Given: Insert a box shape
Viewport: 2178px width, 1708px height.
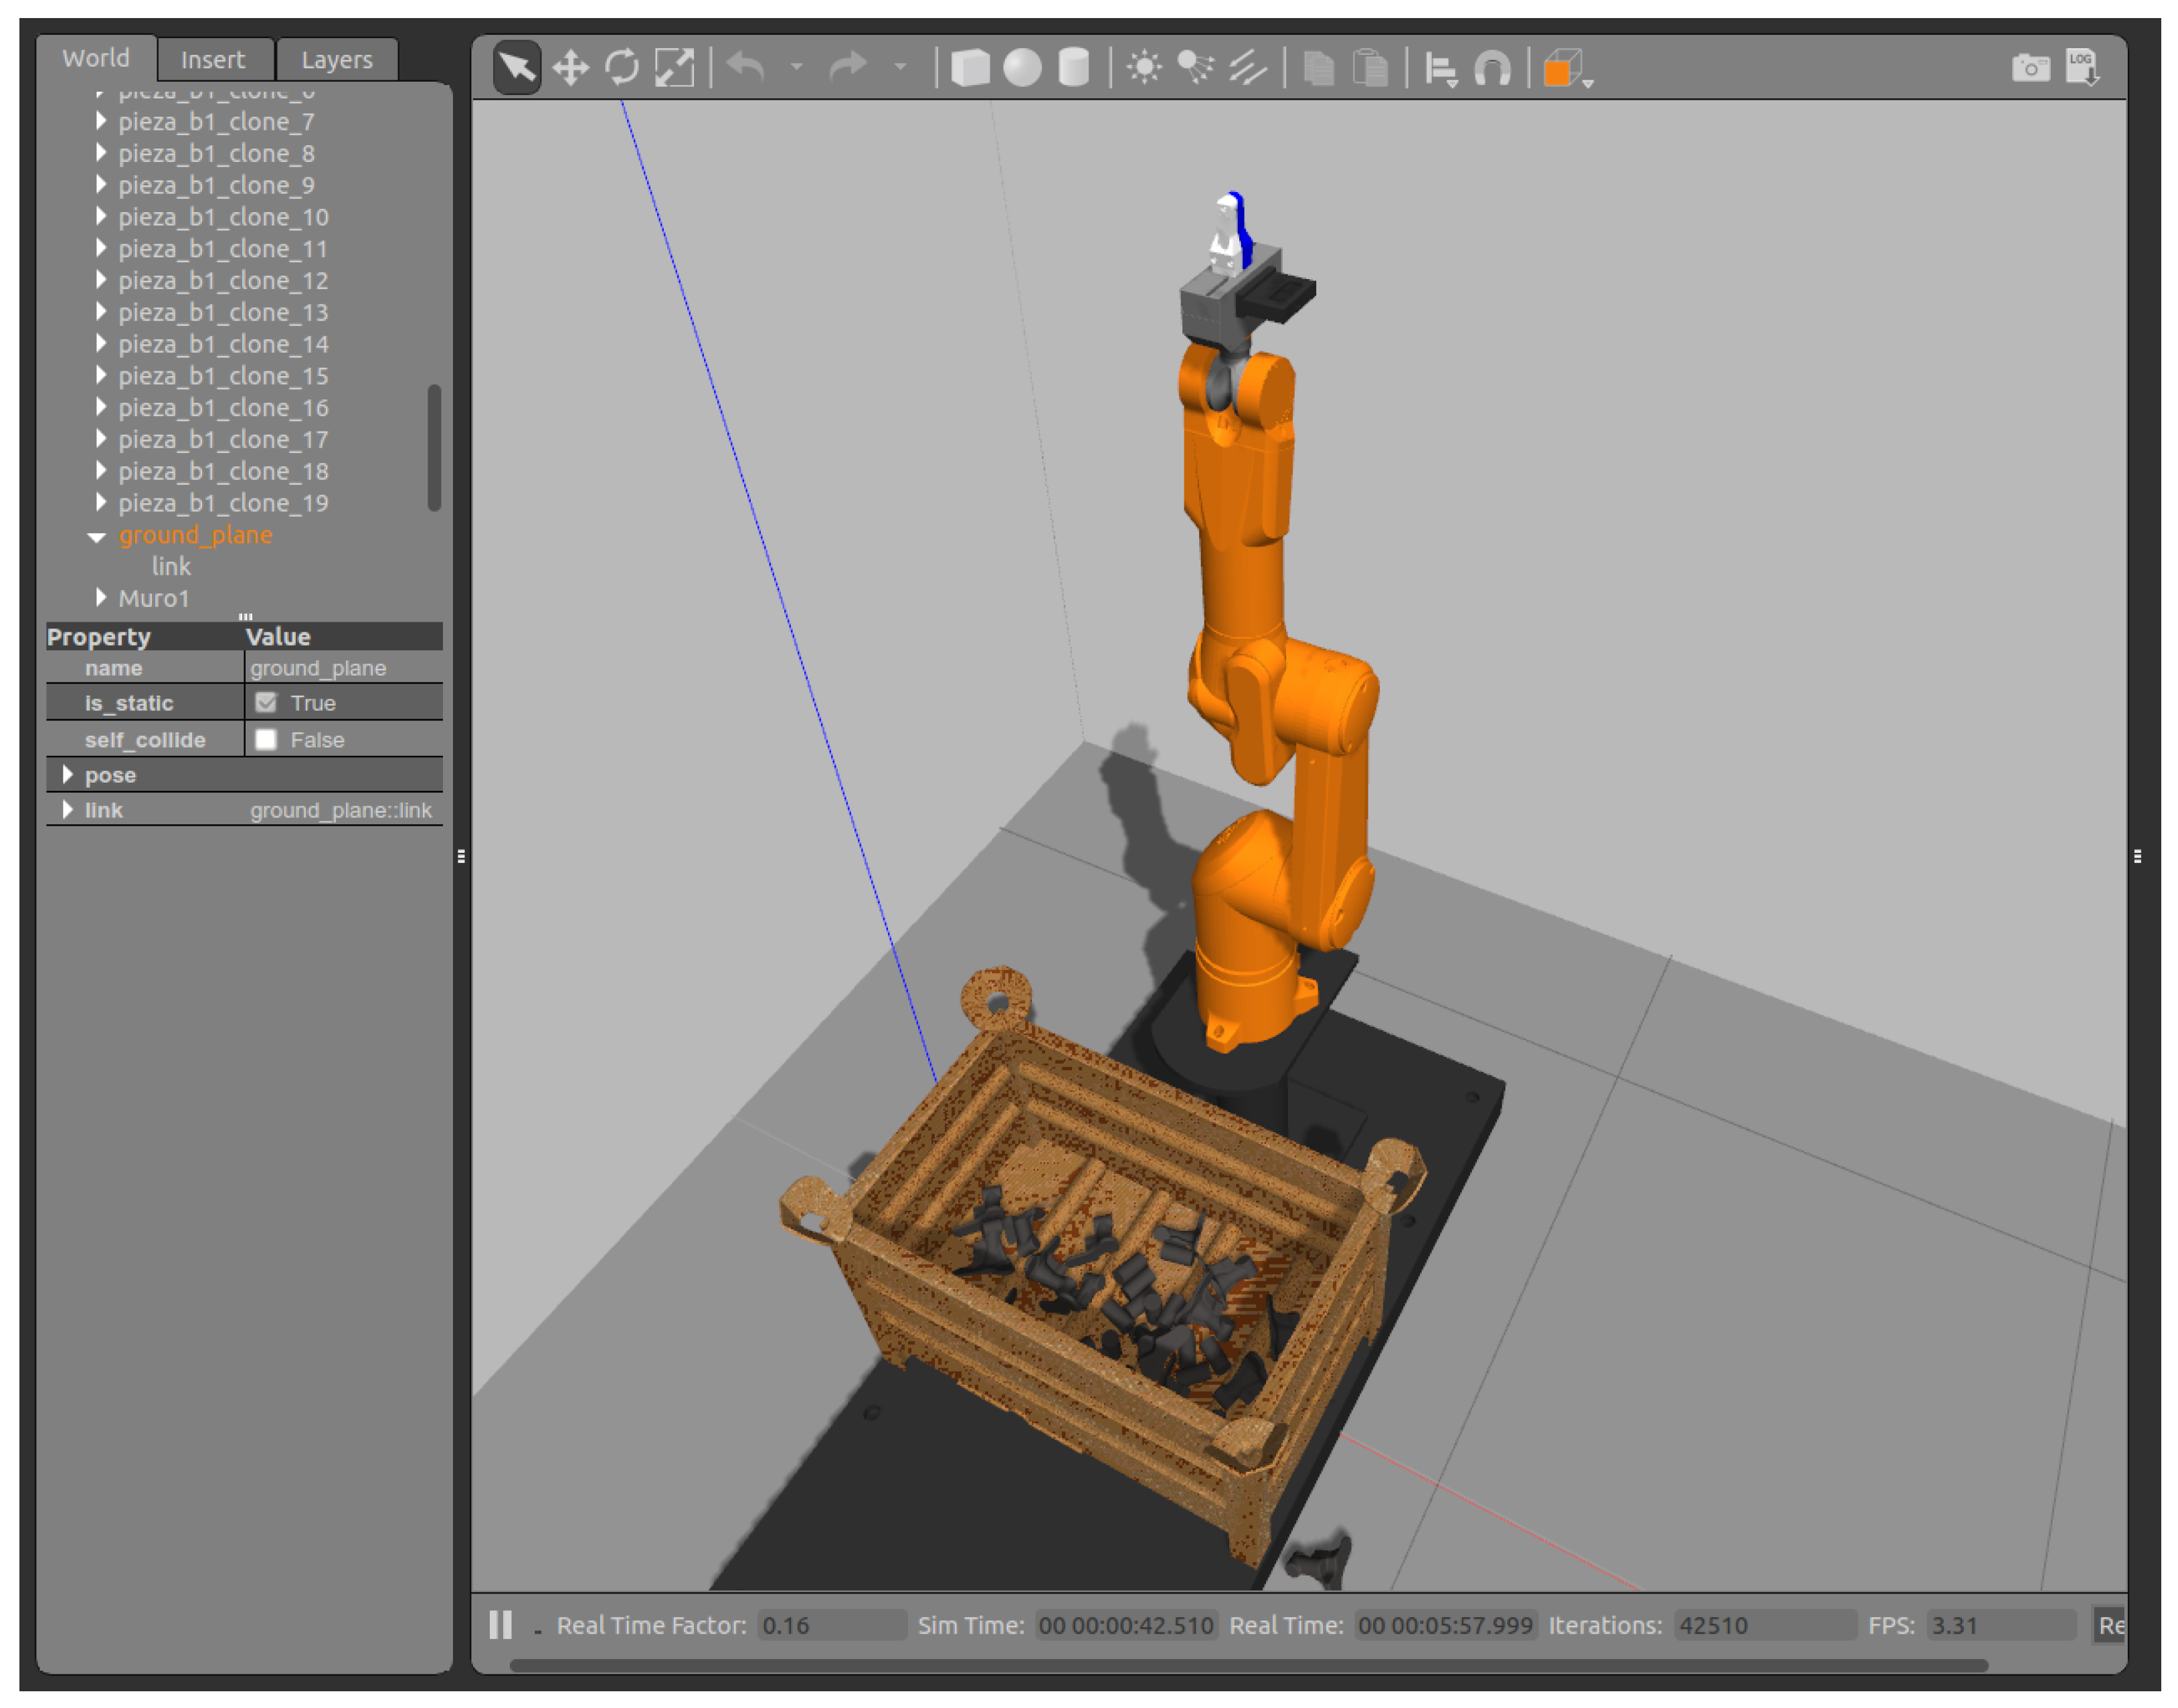Looking at the screenshot, I should [x=969, y=68].
